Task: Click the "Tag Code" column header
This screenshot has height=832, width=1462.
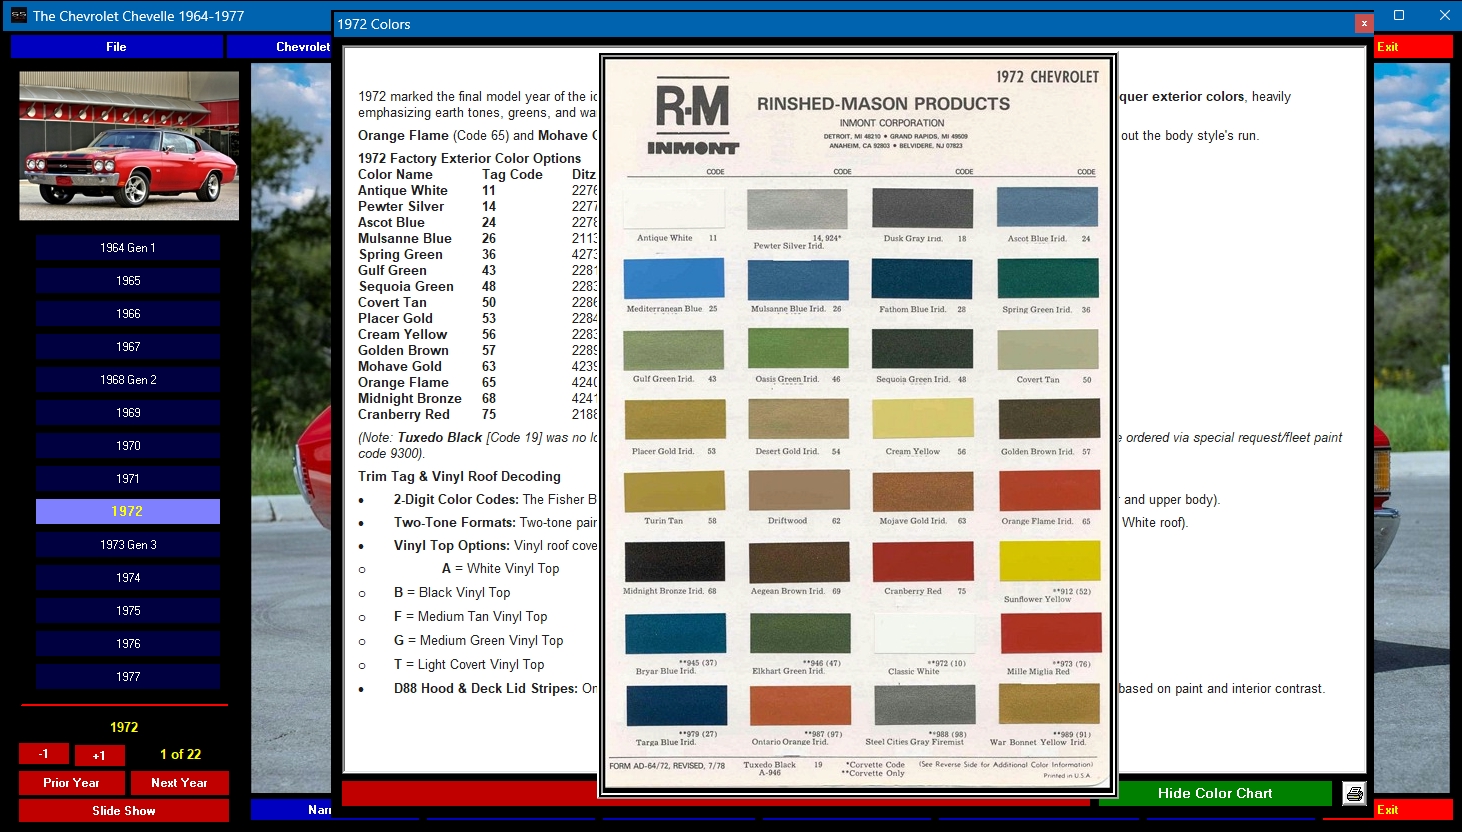Action: [x=512, y=175]
